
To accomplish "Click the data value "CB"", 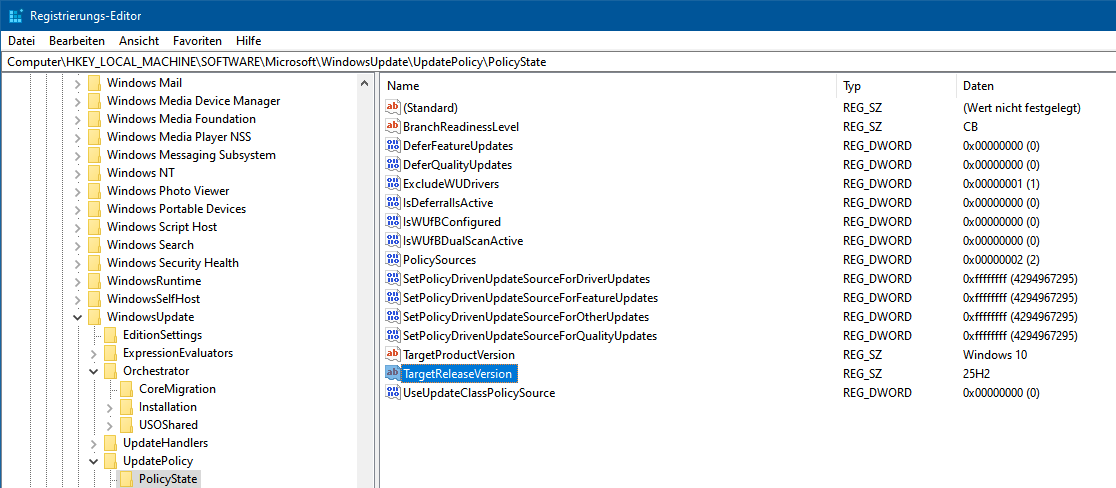I will pyautogui.click(x=970, y=127).
